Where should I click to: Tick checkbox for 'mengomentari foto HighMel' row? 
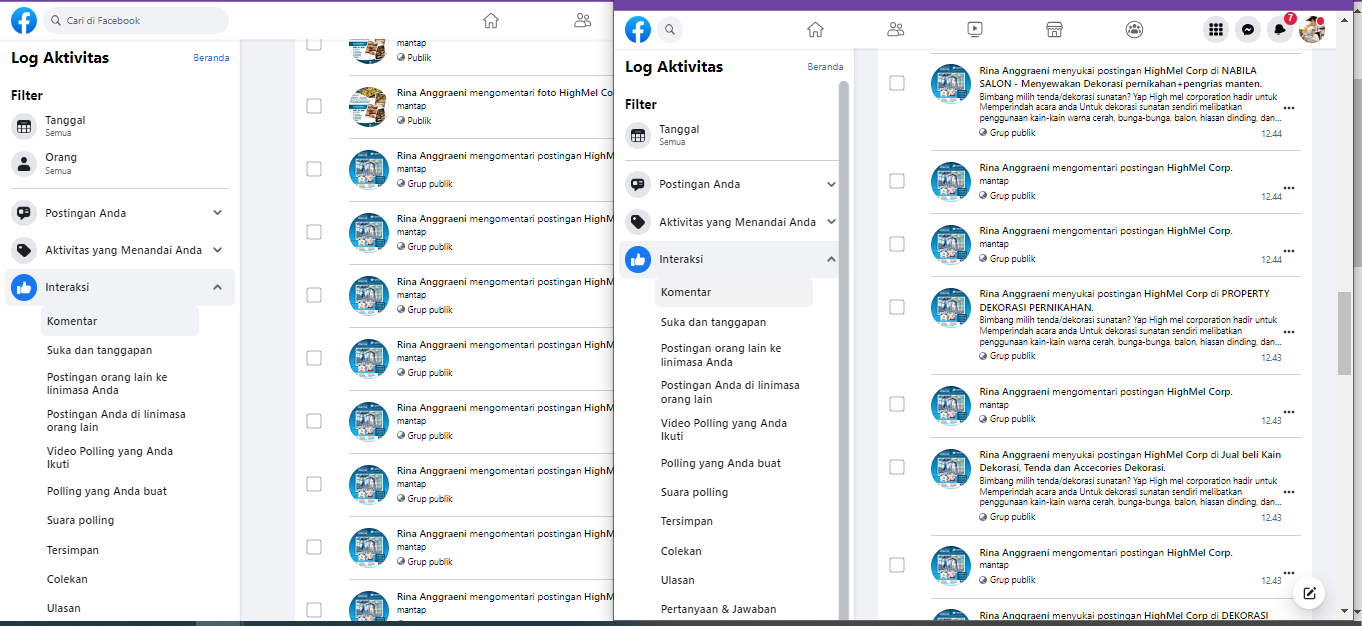pos(314,106)
